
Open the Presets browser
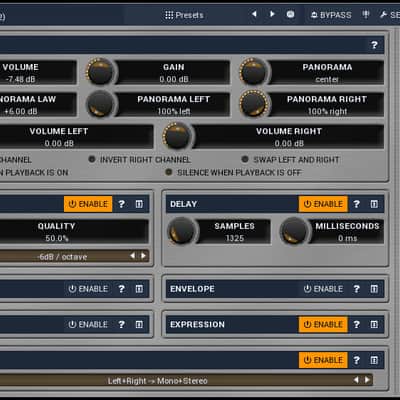tap(184, 15)
